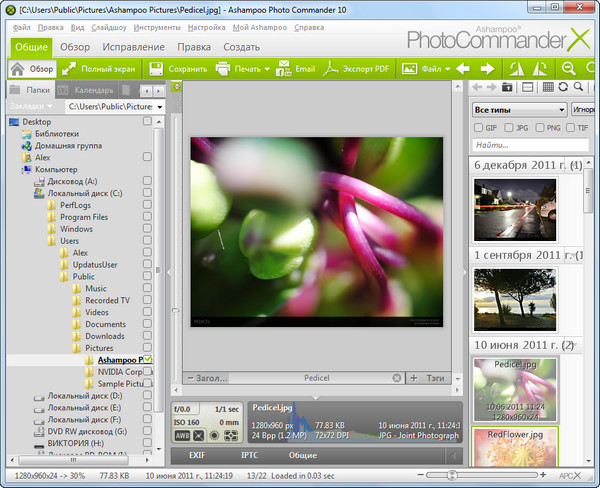Enable the GIF file type filter checkbox
The image size is (600, 488).
[x=478, y=128]
